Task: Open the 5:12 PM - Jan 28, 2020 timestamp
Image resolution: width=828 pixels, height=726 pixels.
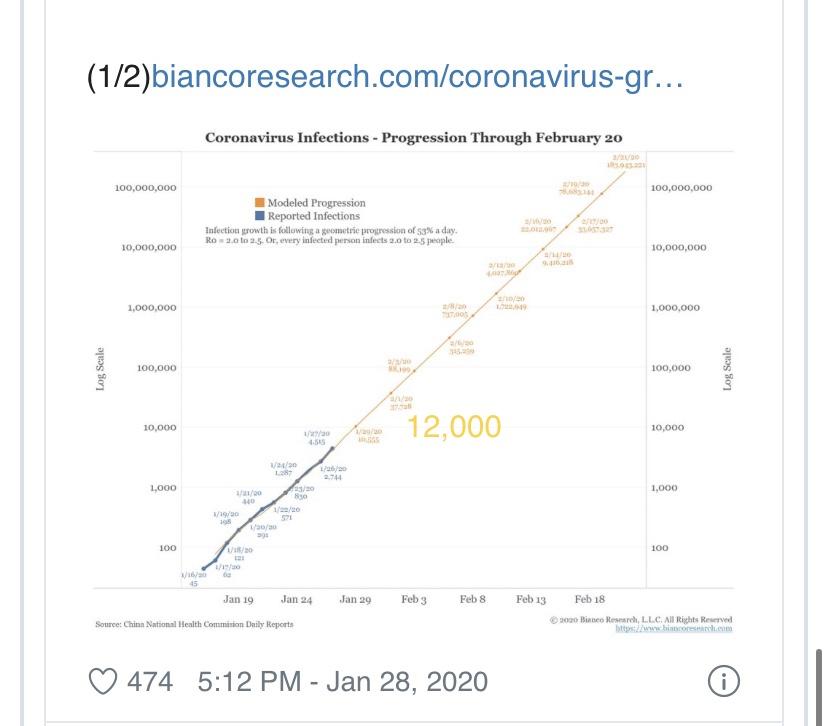Action: pos(343,681)
